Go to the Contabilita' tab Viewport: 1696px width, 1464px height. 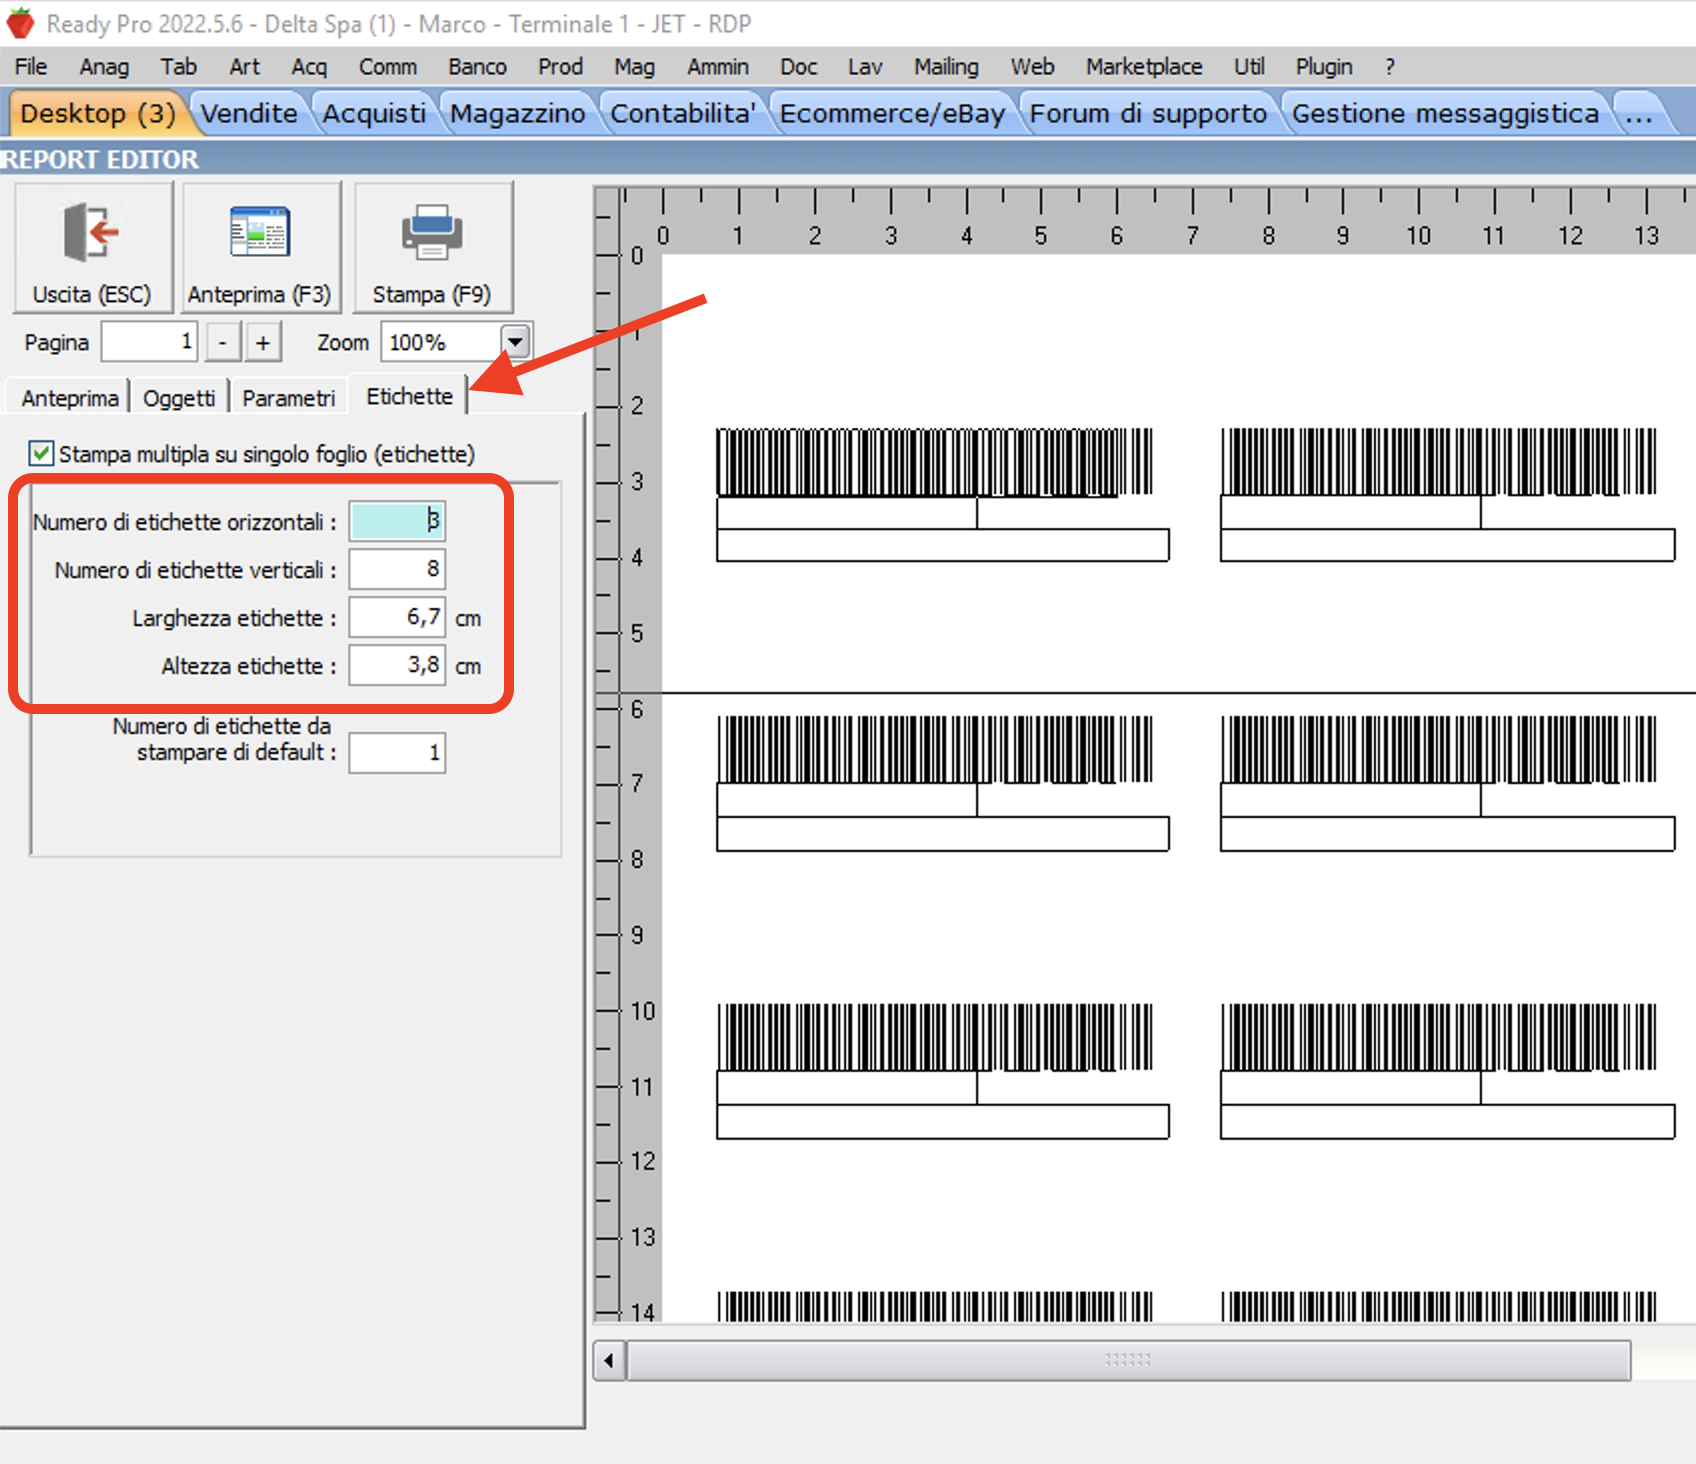(683, 113)
